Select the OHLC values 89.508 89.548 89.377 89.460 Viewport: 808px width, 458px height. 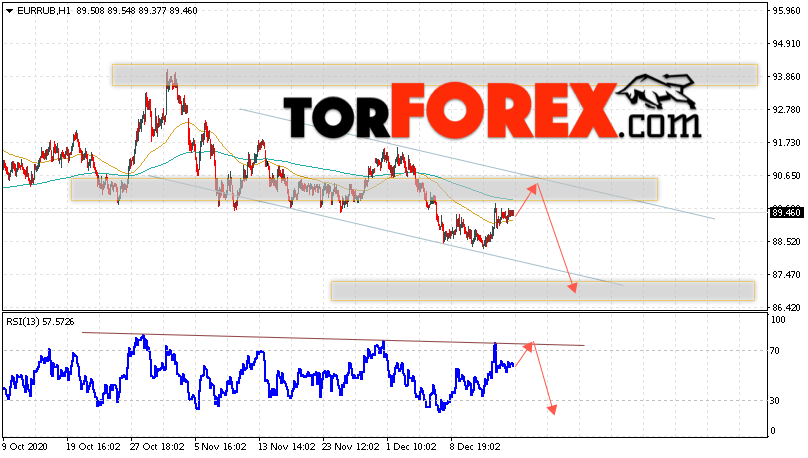137,11
